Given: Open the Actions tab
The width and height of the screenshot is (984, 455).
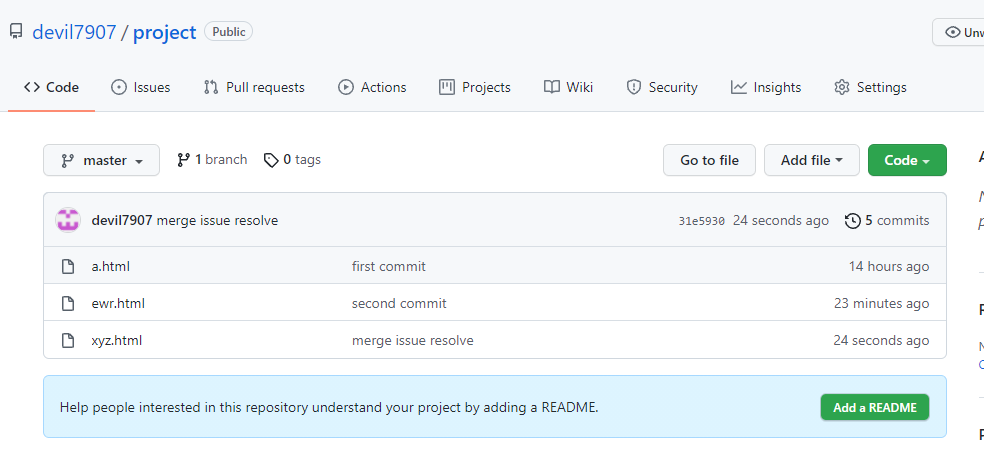Looking at the screenshot, I should (372, 87).
